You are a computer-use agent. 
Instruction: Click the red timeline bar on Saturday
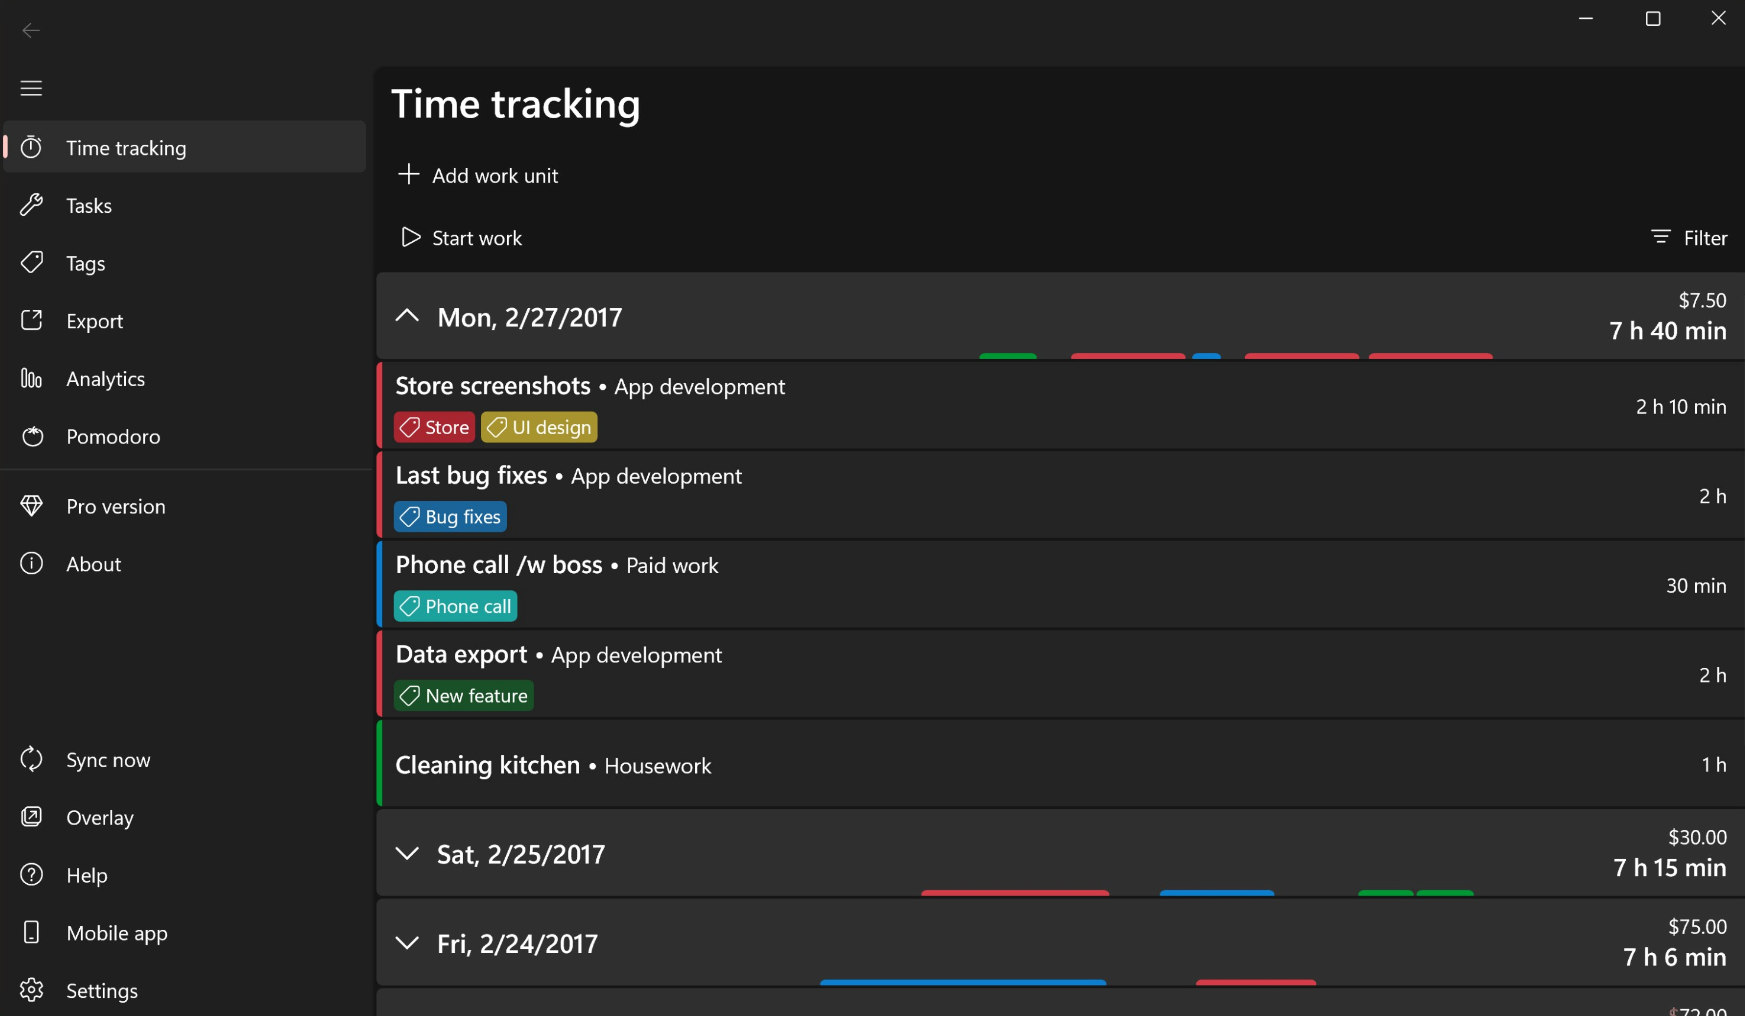(x=1015, y=893)
